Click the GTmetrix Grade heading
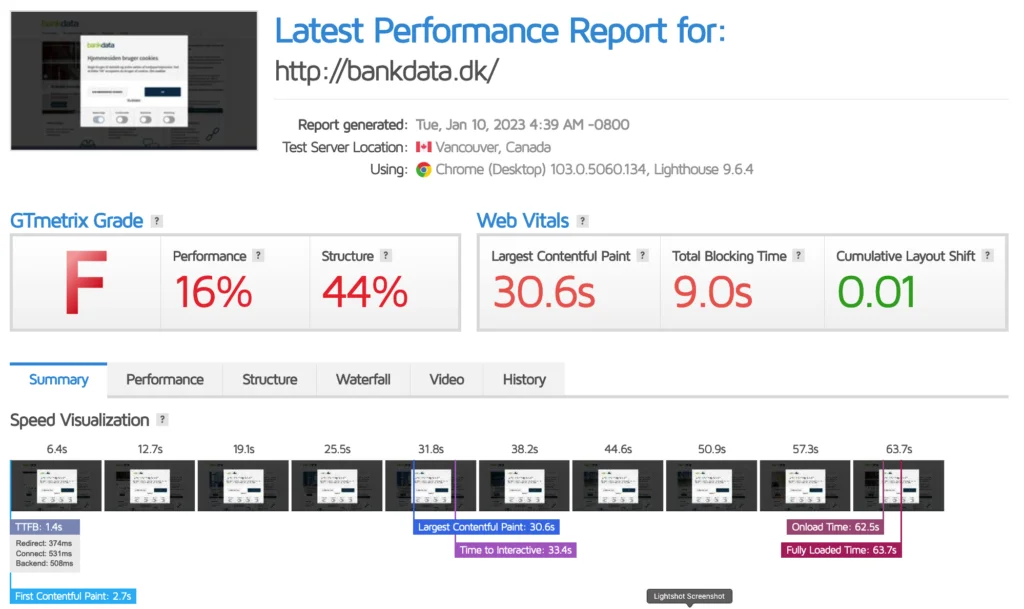 click(76, 221)
